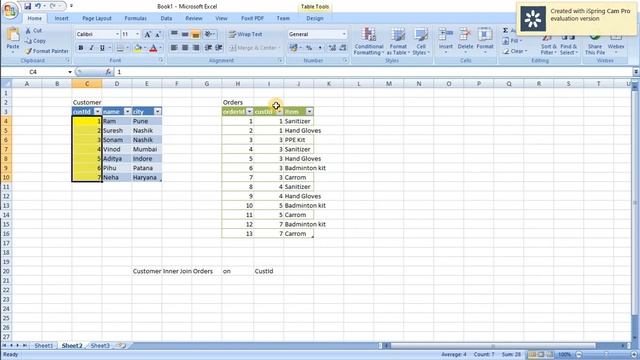Click the Office Button logo
This screenshot has height=360, width=640.
[x=10, y=10]
